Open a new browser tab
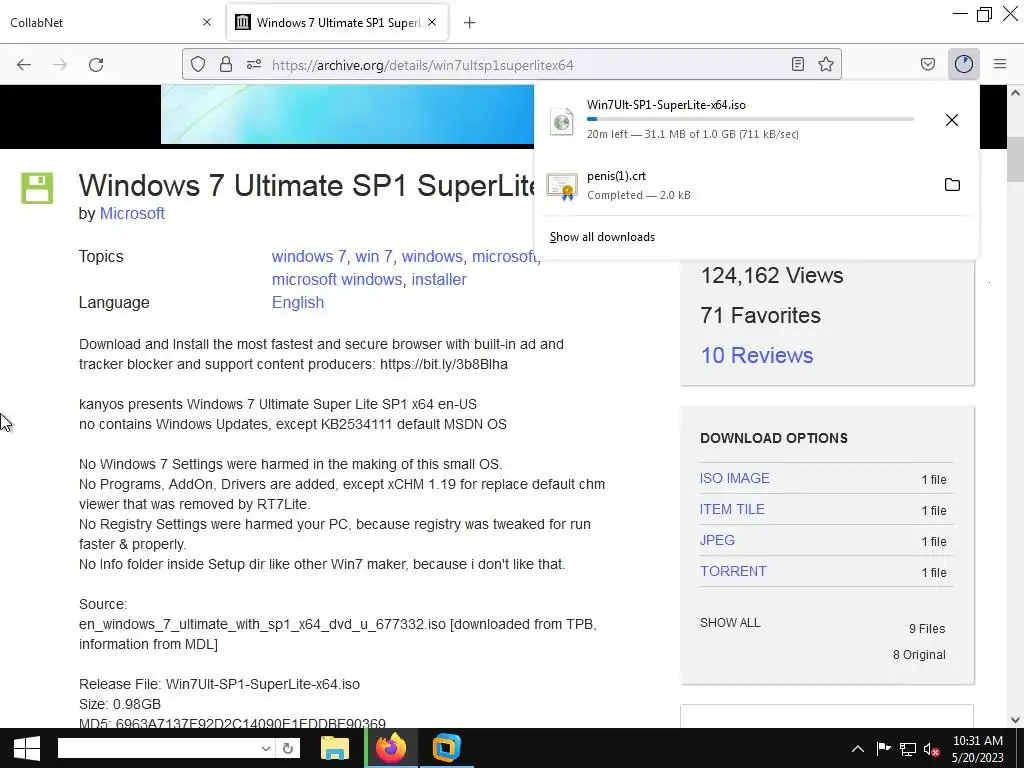This screenshot has height=768, width=1024. coord(470,23)
